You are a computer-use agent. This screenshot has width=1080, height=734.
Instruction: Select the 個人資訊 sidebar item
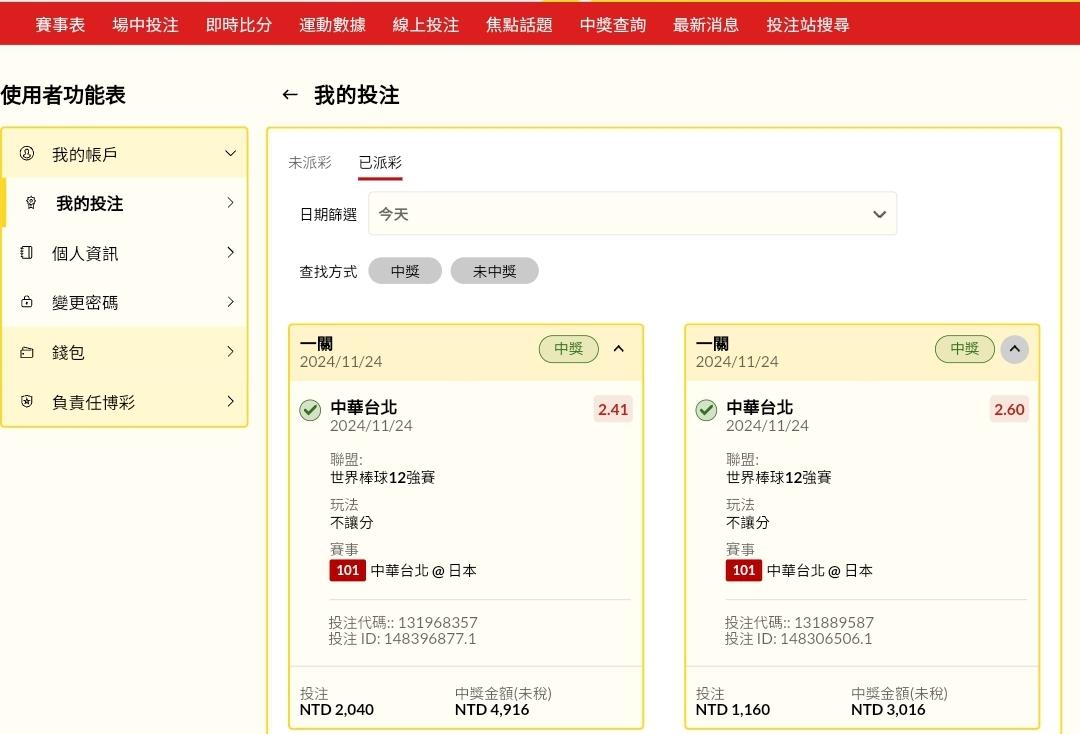point(125,253)
